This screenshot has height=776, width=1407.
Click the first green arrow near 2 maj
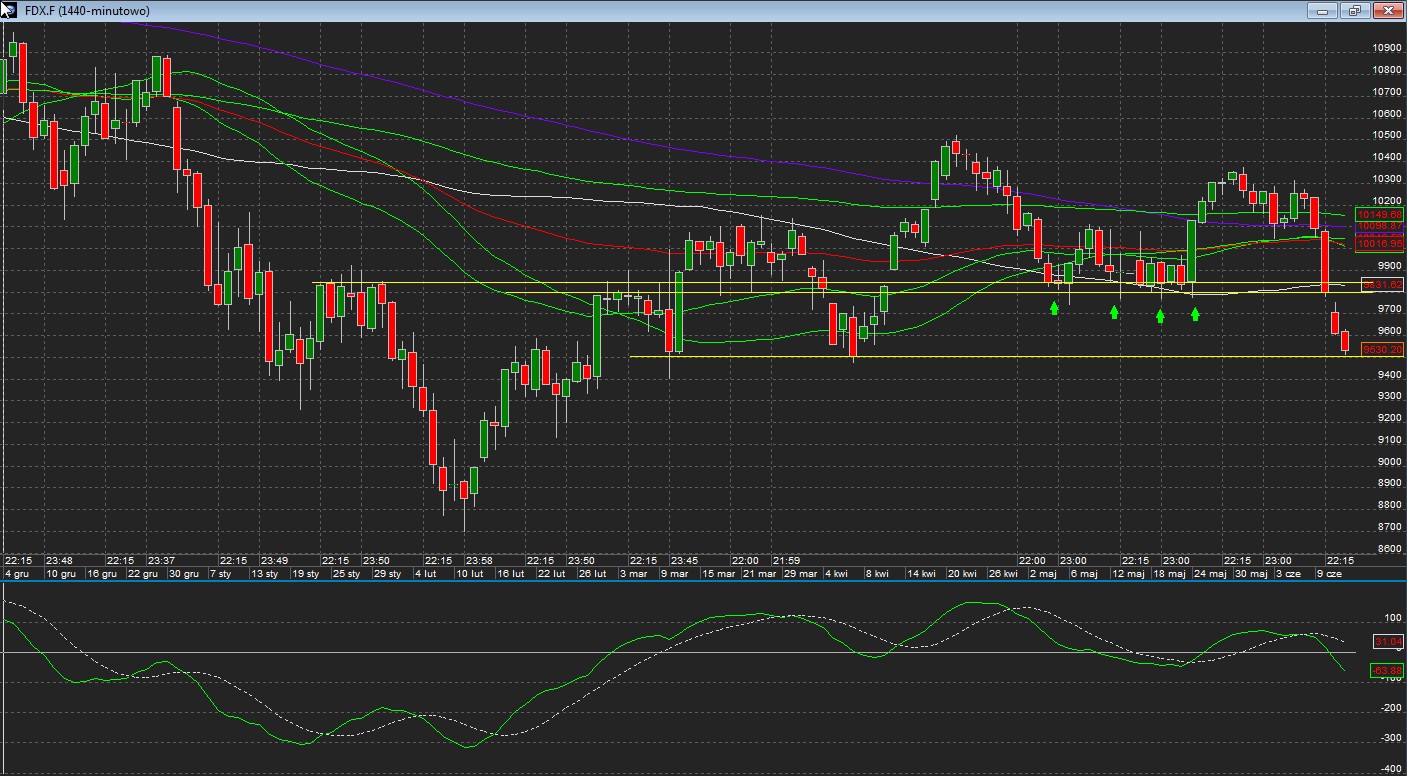[x=1054, y=309]
